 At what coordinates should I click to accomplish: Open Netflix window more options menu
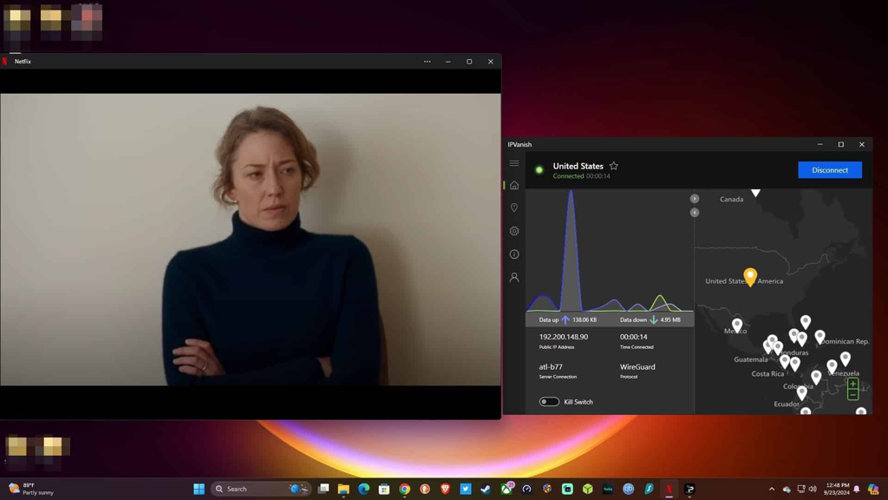(x=427, y=62)
